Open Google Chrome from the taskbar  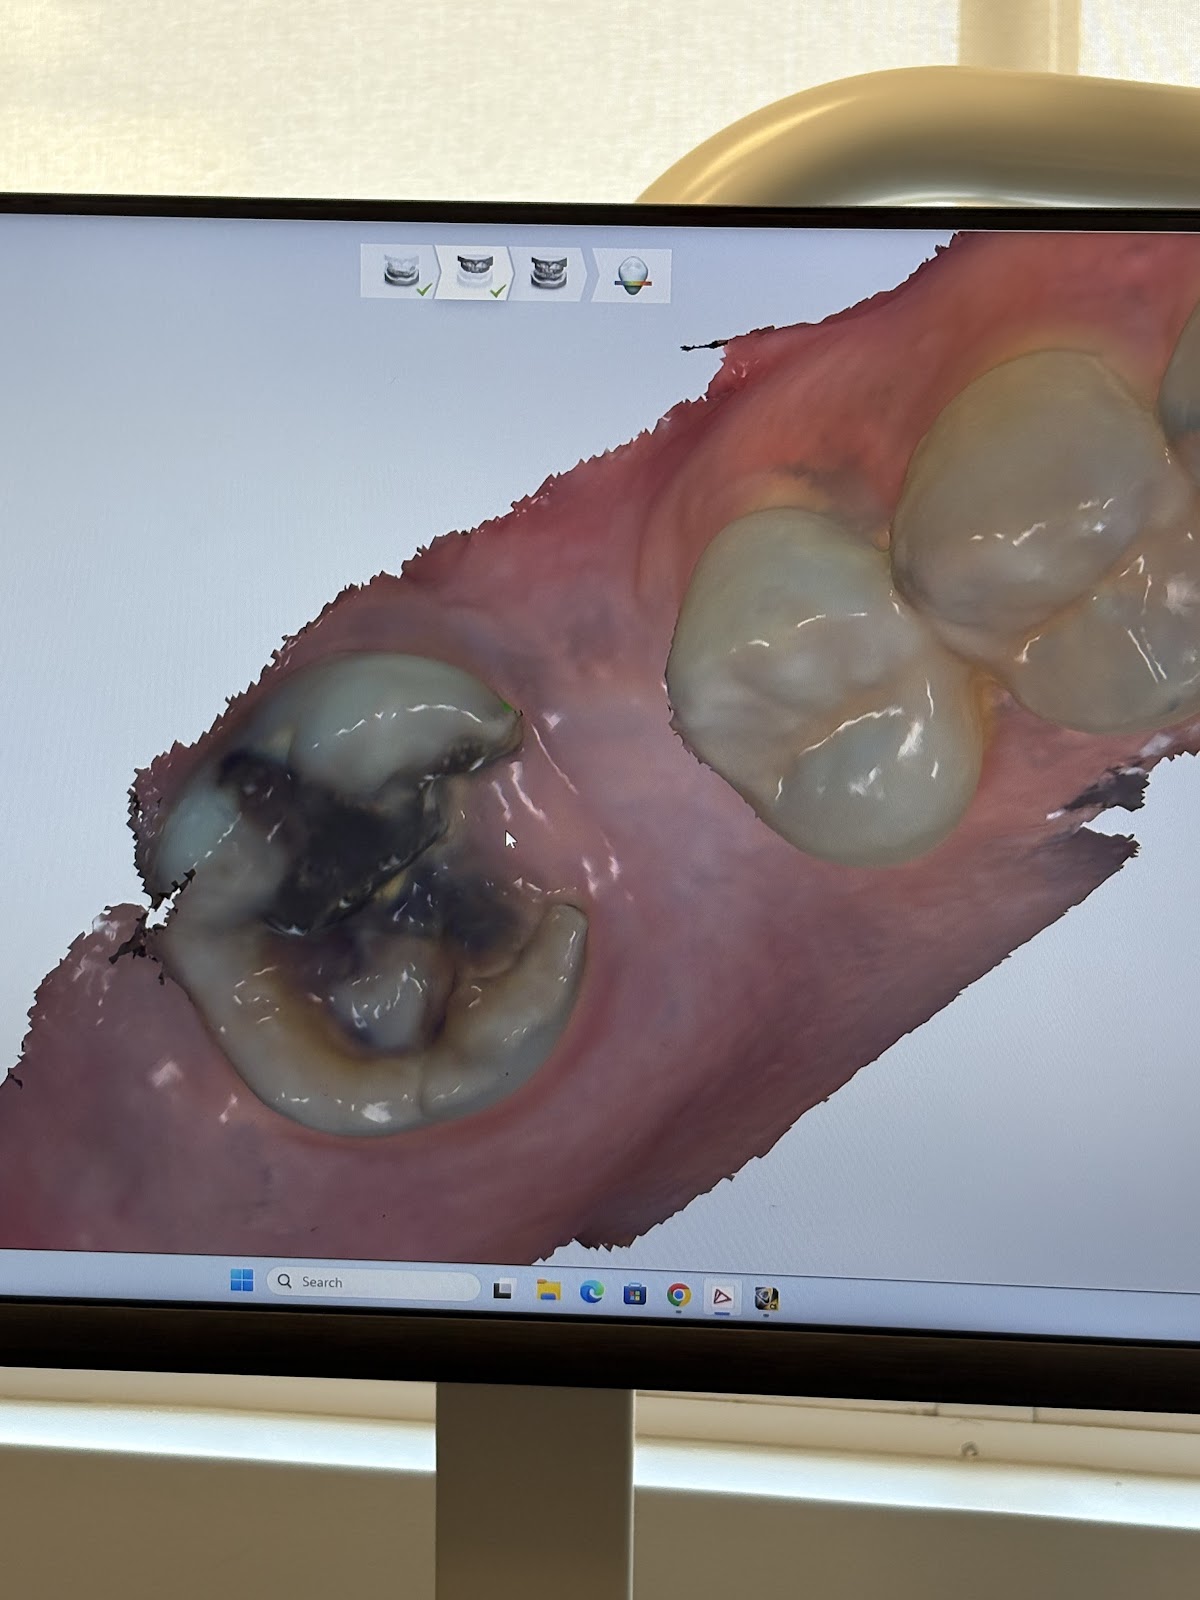point(678,1296)
